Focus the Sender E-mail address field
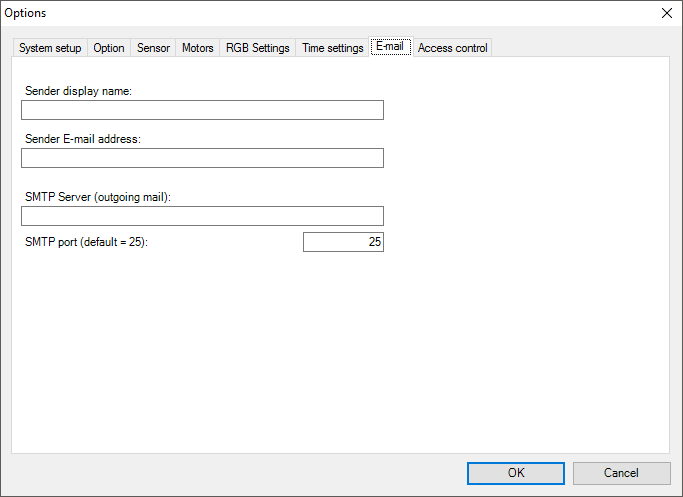 (202, 158)
